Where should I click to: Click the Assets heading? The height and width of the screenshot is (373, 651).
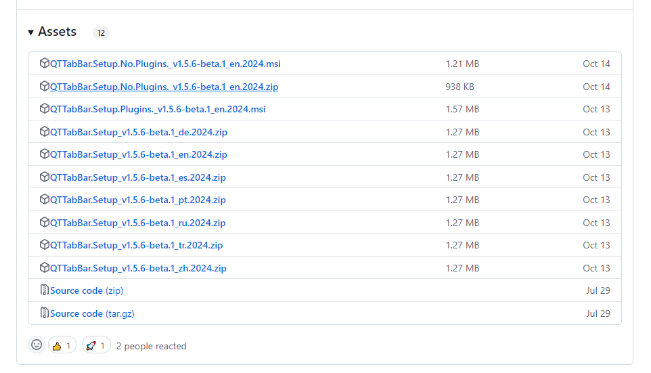(57, 32)
